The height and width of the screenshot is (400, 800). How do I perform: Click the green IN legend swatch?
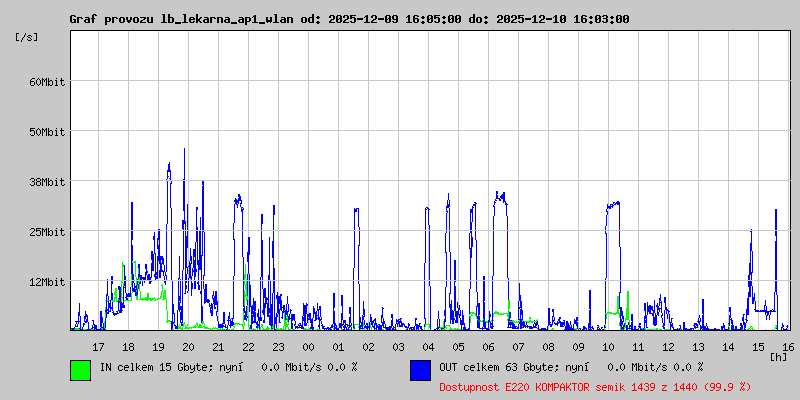tap(80, 370)
